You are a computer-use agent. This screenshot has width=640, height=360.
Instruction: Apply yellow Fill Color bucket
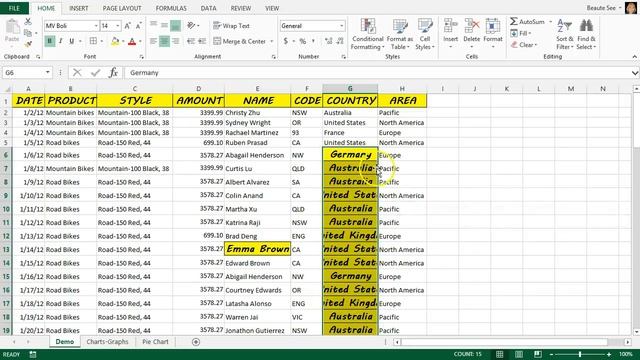tap(115, 41)
